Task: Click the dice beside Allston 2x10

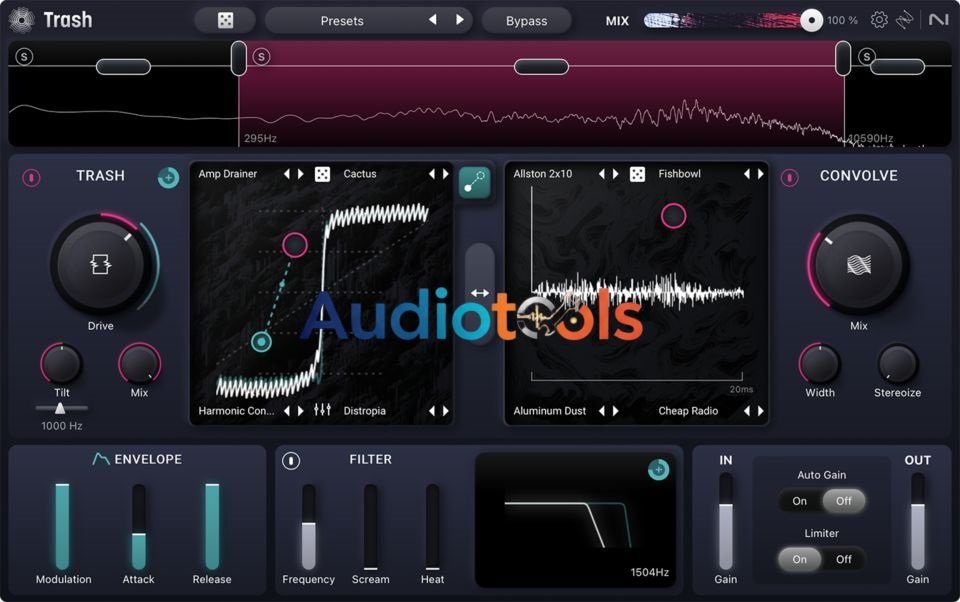Action: (636, 173)
